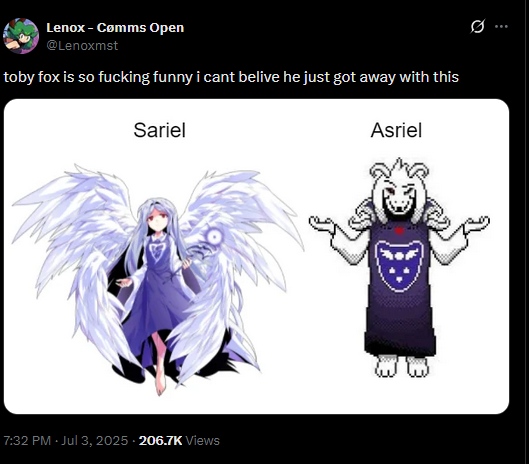This screenshot has height=464, width=529.
Task: Open the Lenox – Cømms Open profile name
Action: tap(115, 28)
